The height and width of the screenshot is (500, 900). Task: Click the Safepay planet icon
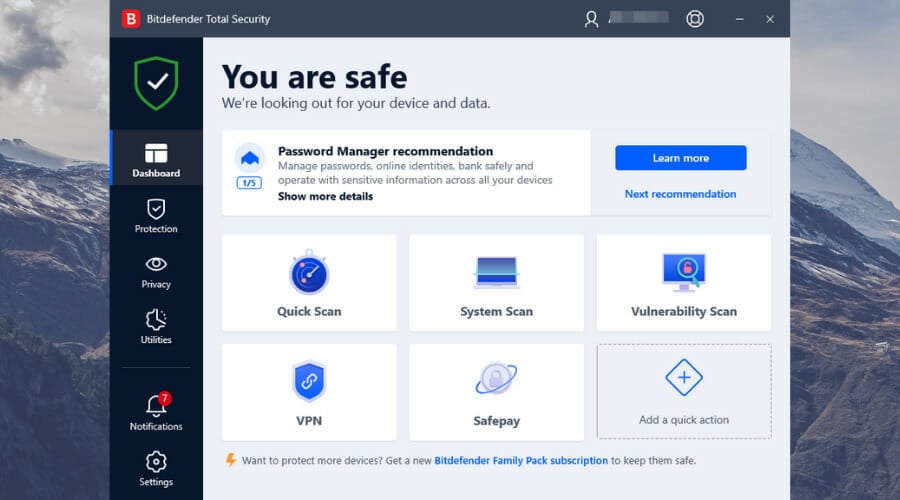(496, 379)
